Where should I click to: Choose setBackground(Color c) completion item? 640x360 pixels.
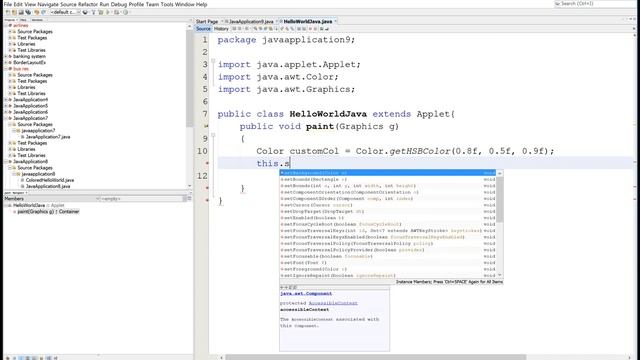pyautogui.click(x=388, y=173)
